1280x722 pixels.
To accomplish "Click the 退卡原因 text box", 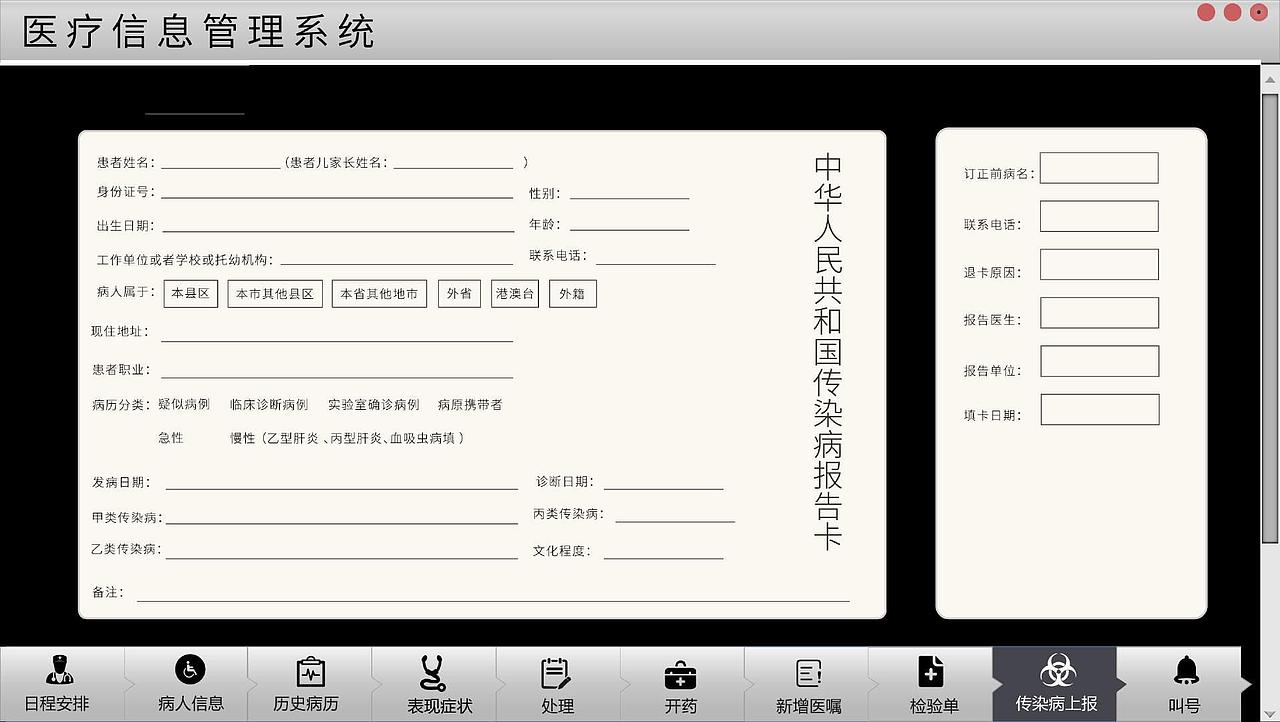I will tap(1099, 264).
